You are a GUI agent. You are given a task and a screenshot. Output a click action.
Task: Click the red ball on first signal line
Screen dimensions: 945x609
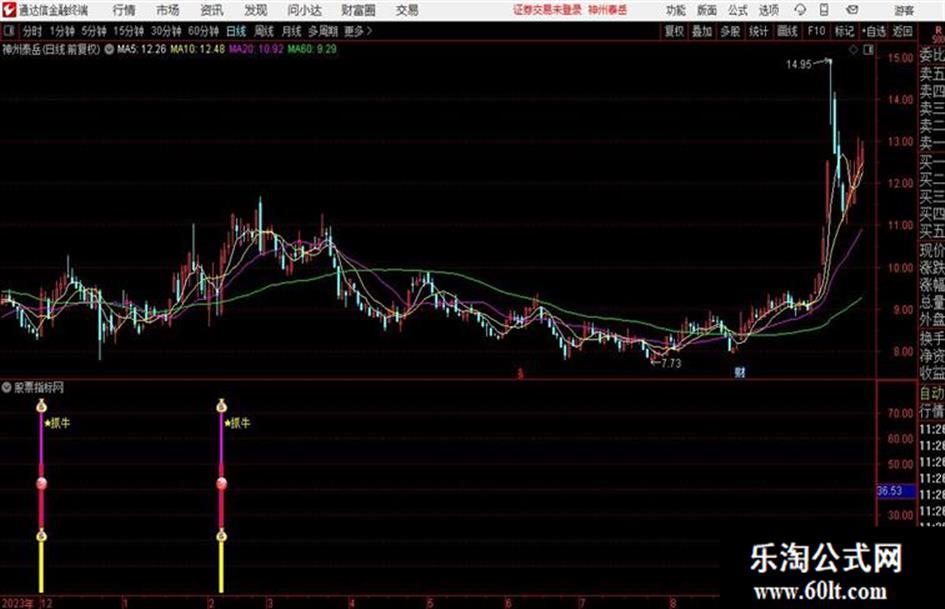point(41,483)
